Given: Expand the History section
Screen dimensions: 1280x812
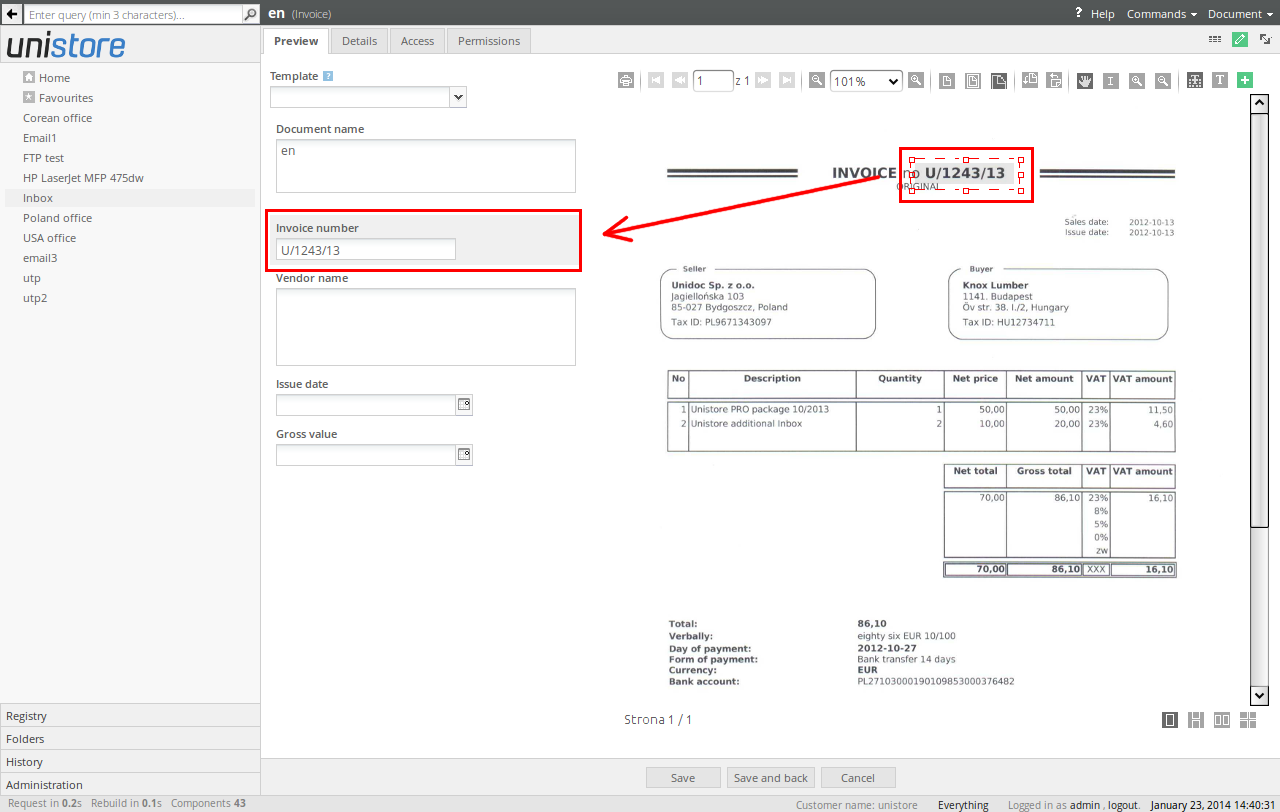Looking at the screenshot, I should click(x=130, y=762).
